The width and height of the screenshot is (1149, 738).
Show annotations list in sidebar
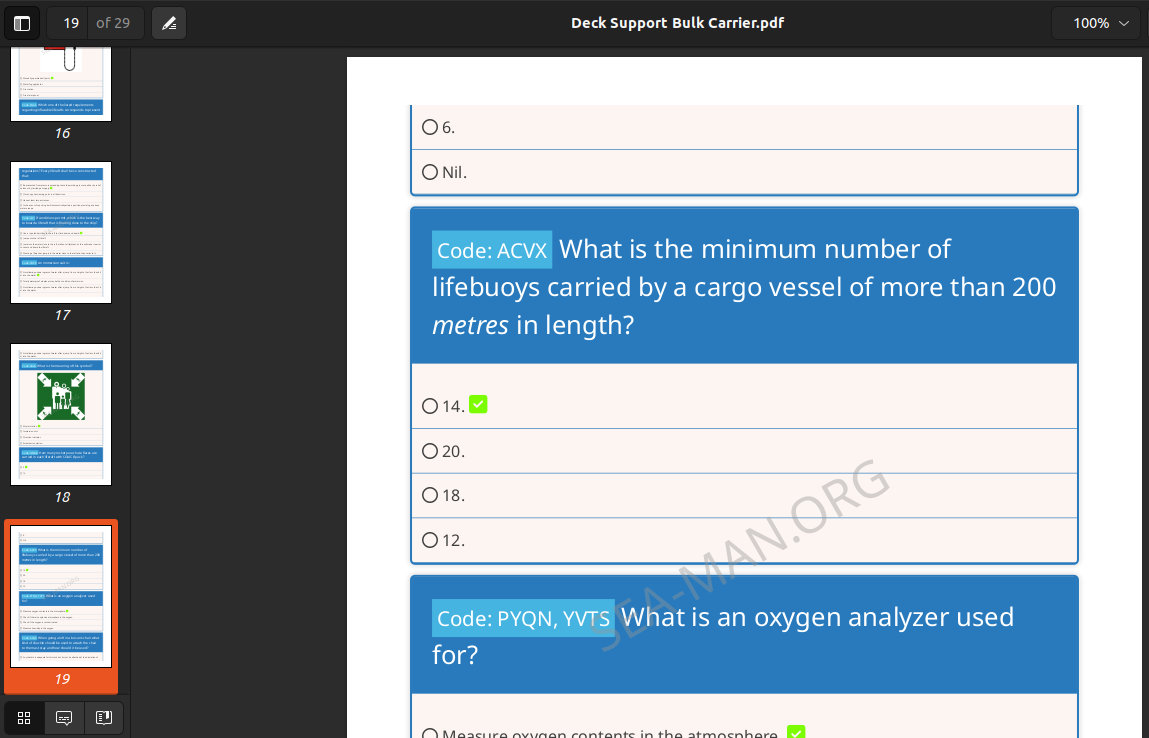[64, 717]
